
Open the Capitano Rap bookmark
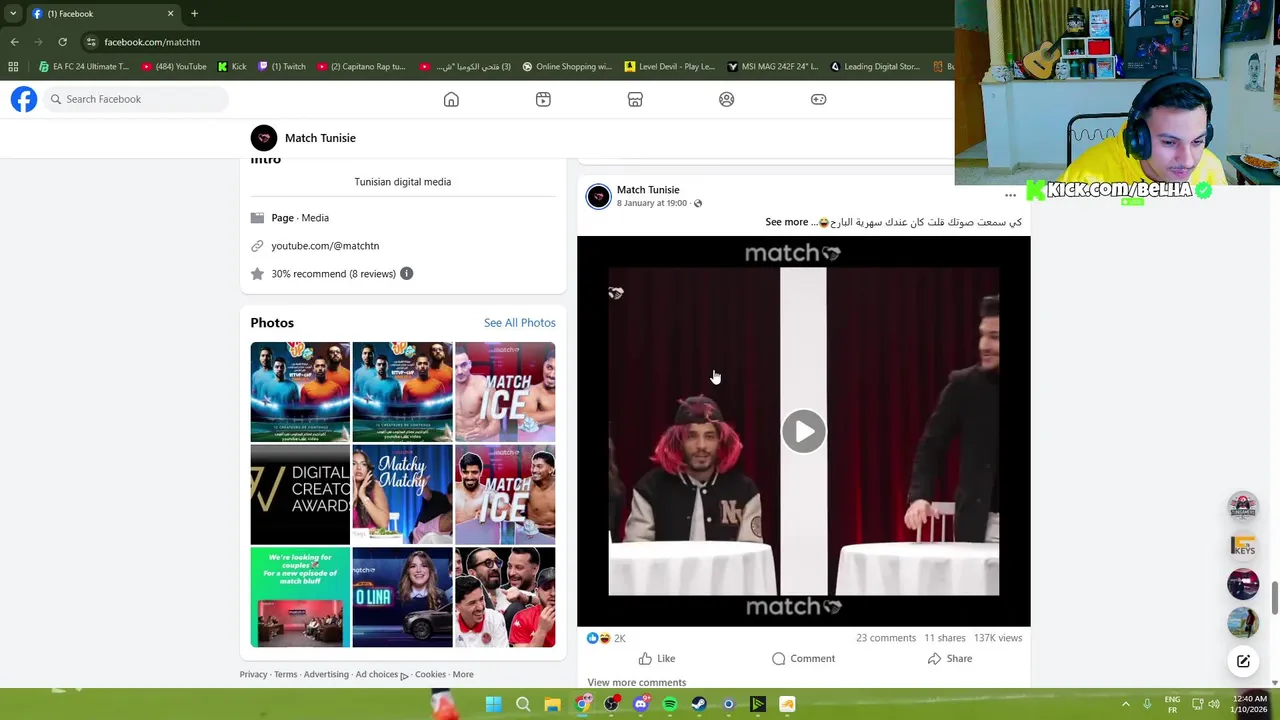coord(361,67)
